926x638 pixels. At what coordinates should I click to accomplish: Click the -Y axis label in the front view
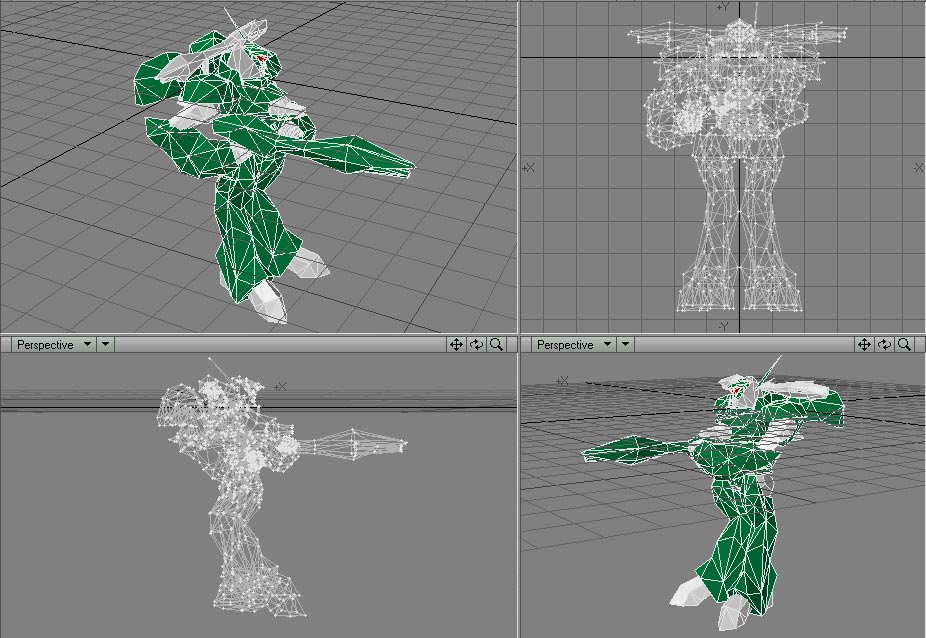723,326
